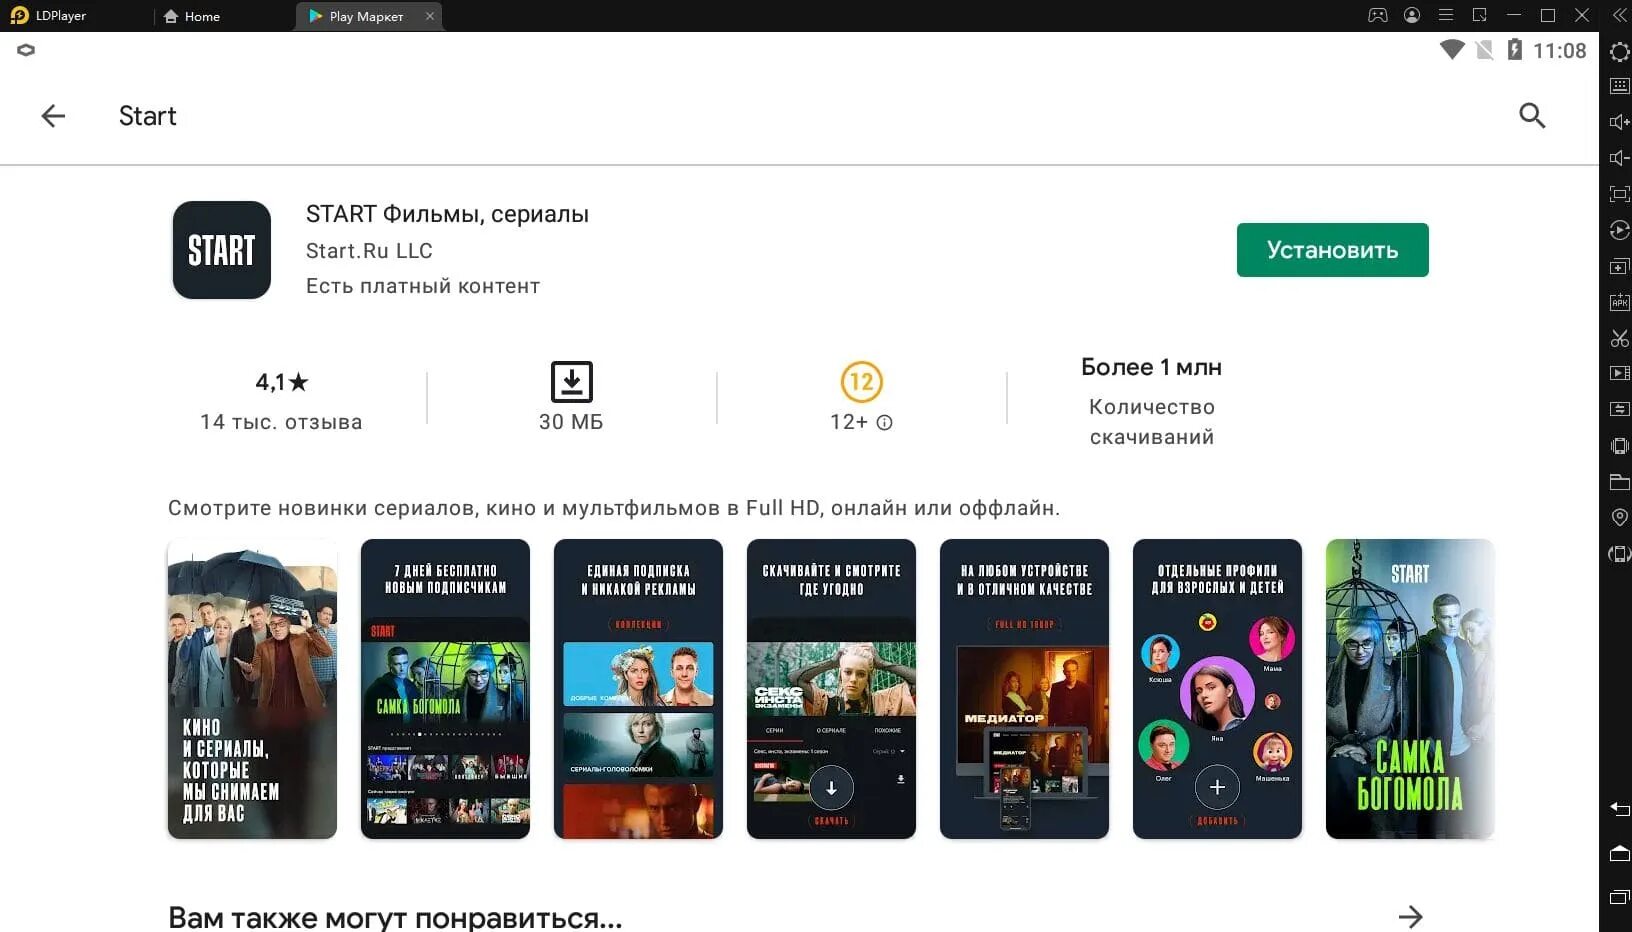Open the last screenshot 'Самка богомола' poster
Viewport: 1632px width, 932px height.
[x=1410, y=689]
